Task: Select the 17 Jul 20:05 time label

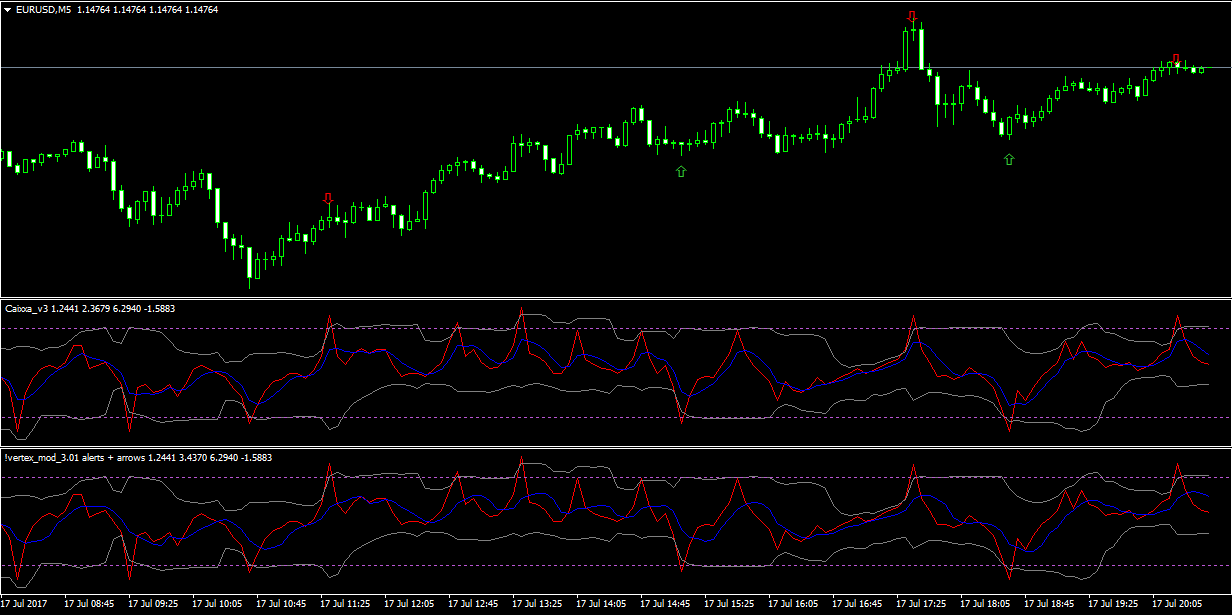Action: [1177, 604]
